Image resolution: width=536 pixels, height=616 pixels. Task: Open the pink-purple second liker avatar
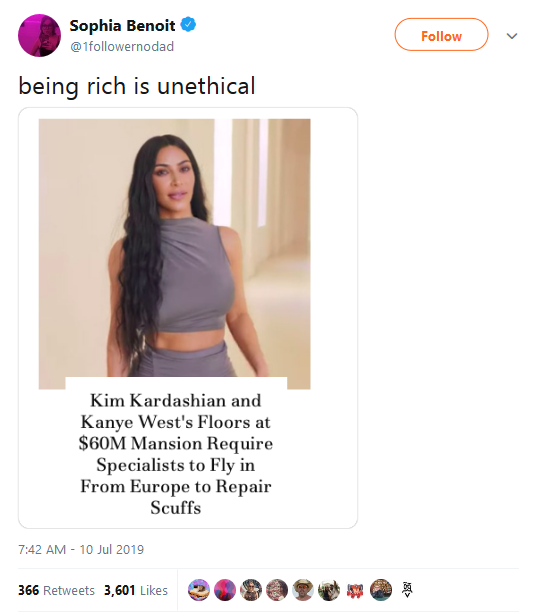[x=225, y=590]
